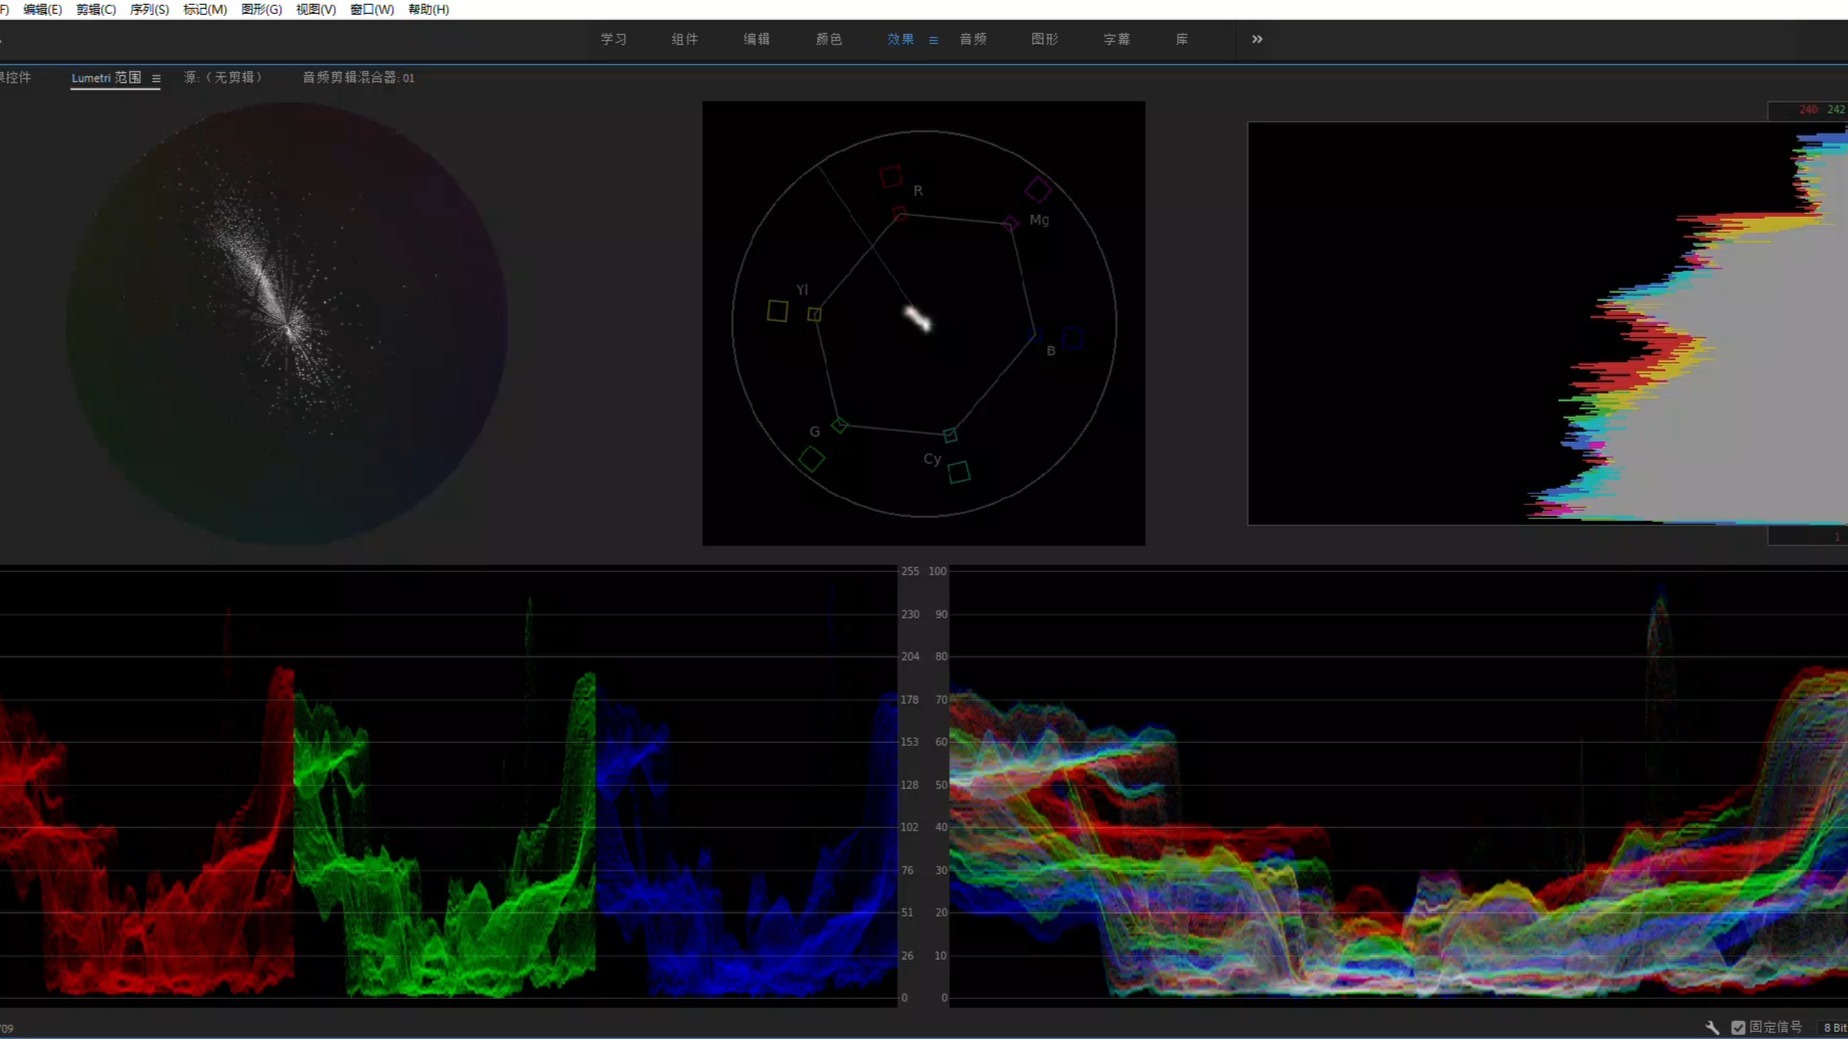Open the 帮助(H) menu
The image size is (1848, 1039).
tap(428, 9)
